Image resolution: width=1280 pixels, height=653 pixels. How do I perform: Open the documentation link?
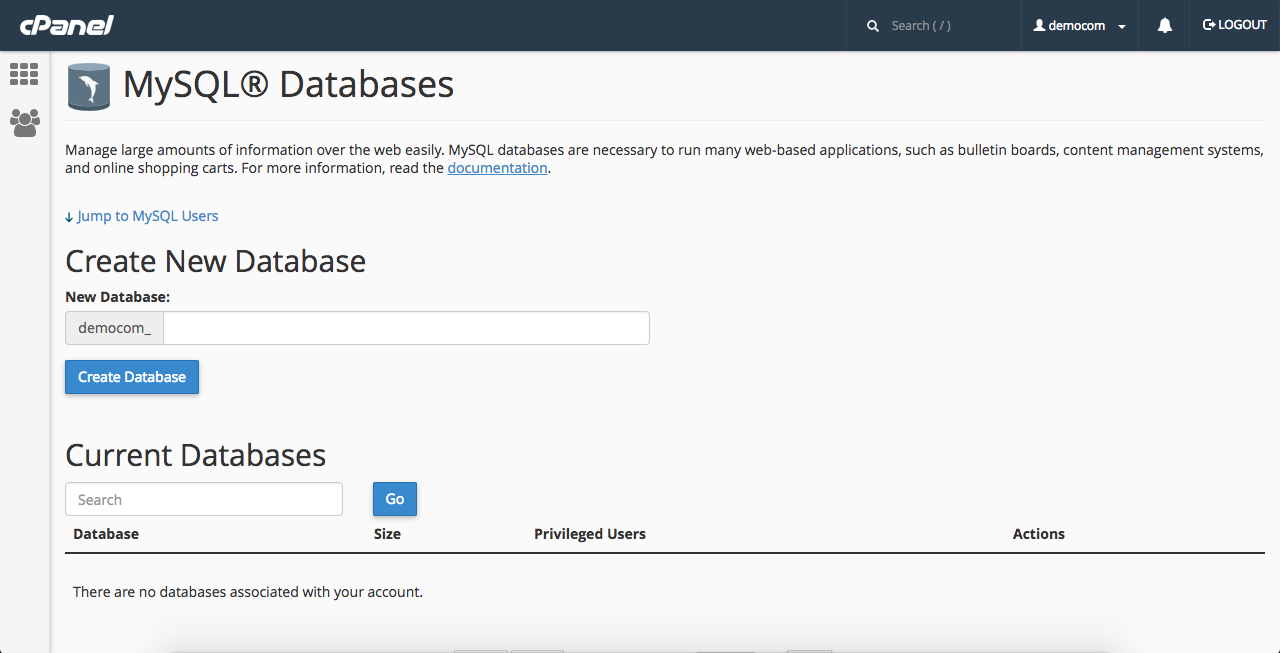point(497,168)
